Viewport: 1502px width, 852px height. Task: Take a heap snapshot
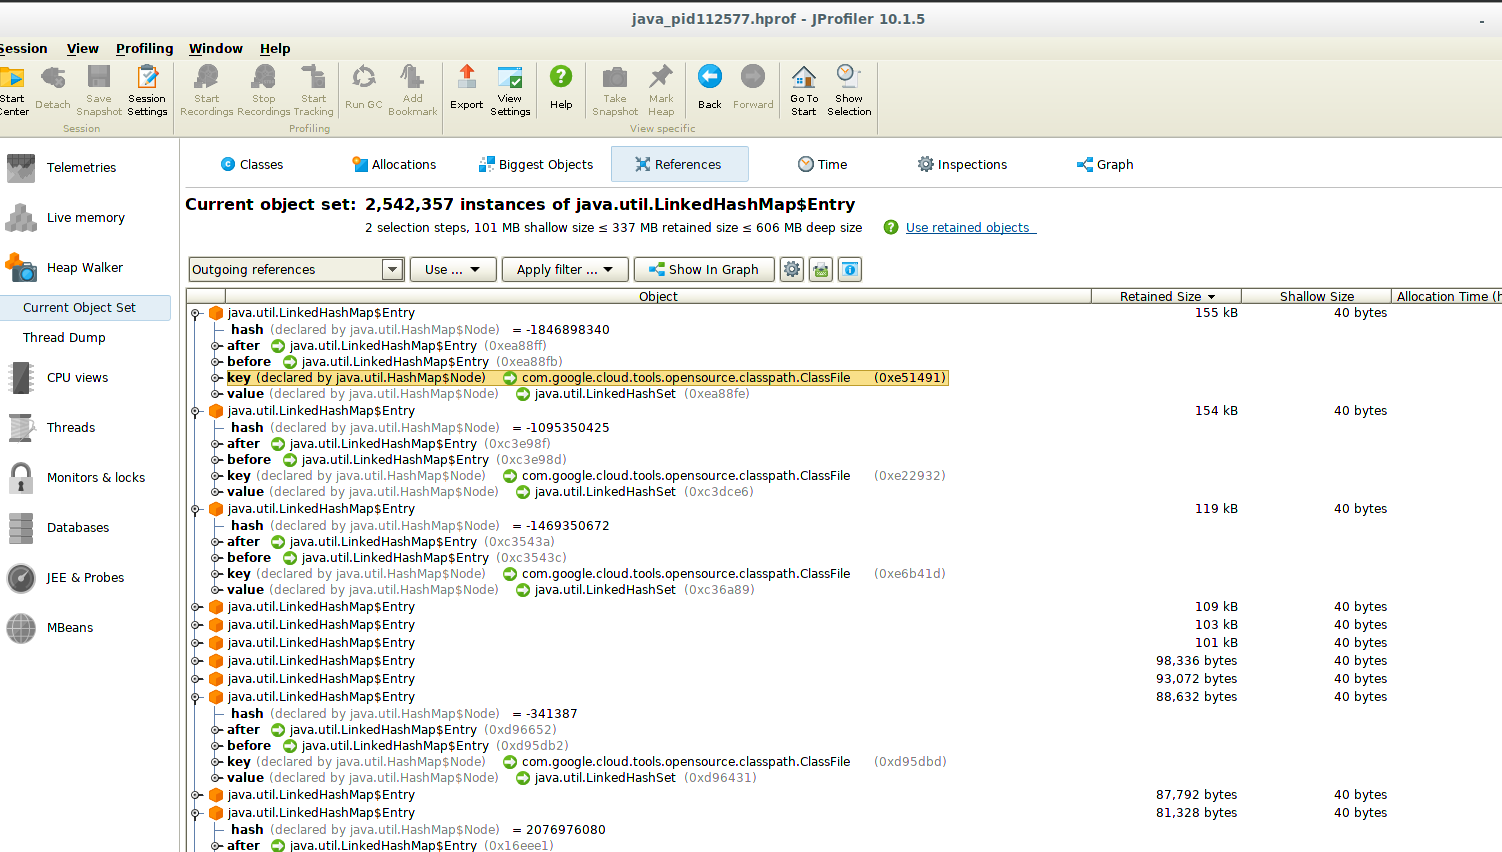614,89
